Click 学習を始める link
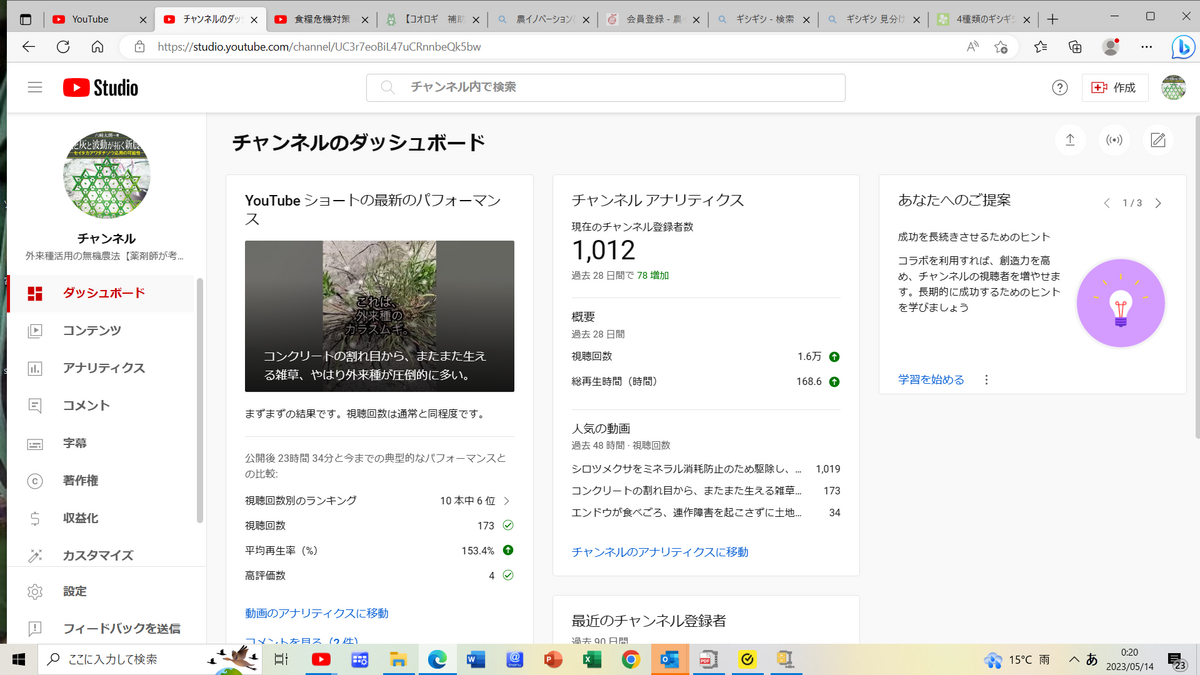Viewport: 1200px width, 675px height. click(x=931, y=380)
